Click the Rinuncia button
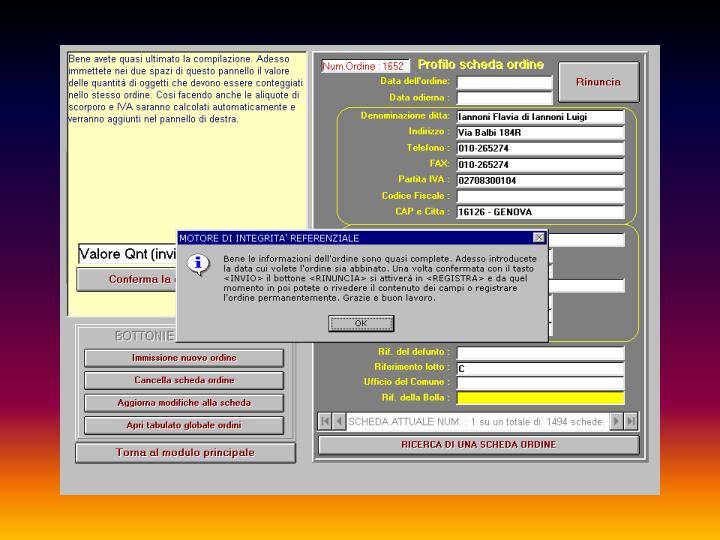Image resolution: width=720 pixels, height=540 pixels. pos(597,82)
